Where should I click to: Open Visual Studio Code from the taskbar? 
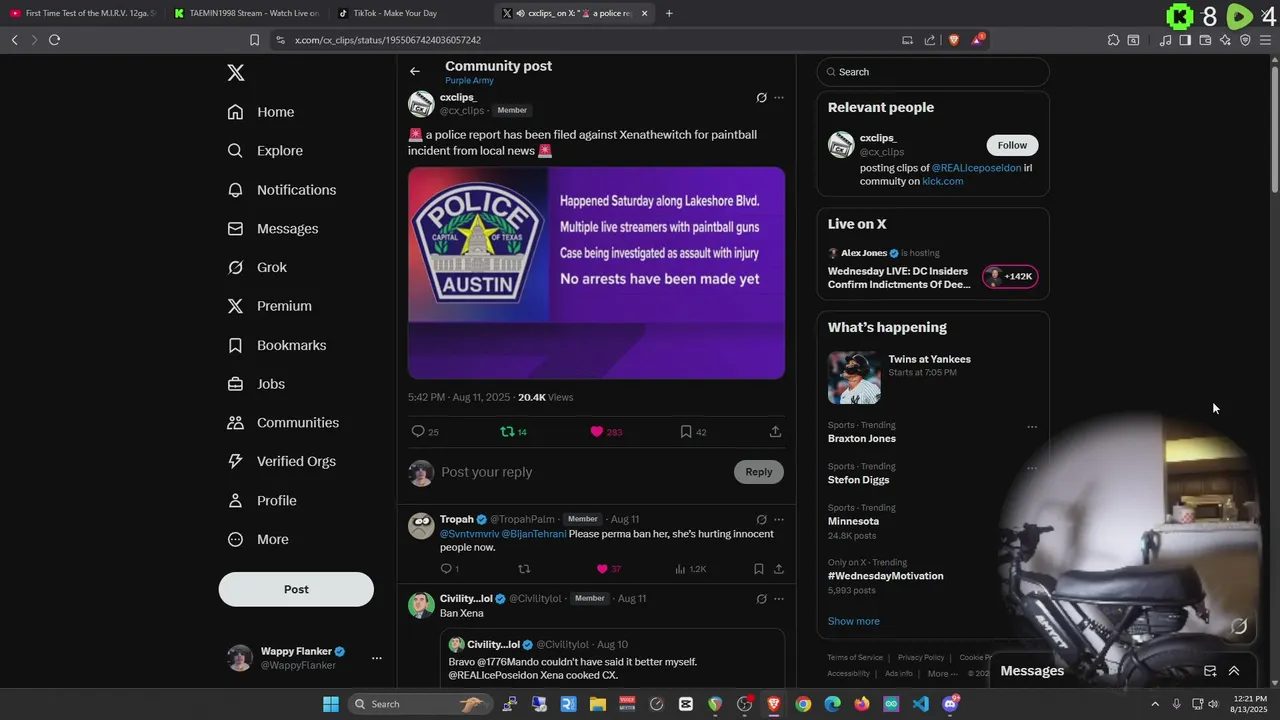point(921,704)
